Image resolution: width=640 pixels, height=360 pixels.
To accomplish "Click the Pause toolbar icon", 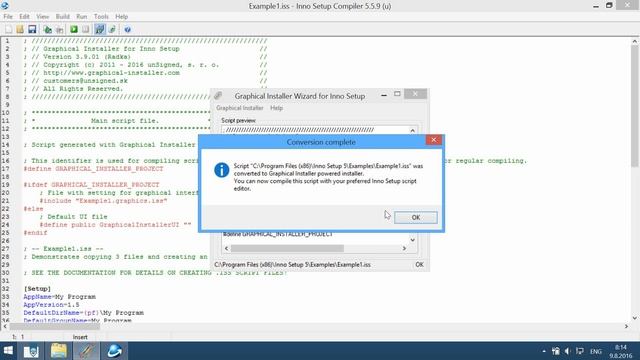I will 85,29.
